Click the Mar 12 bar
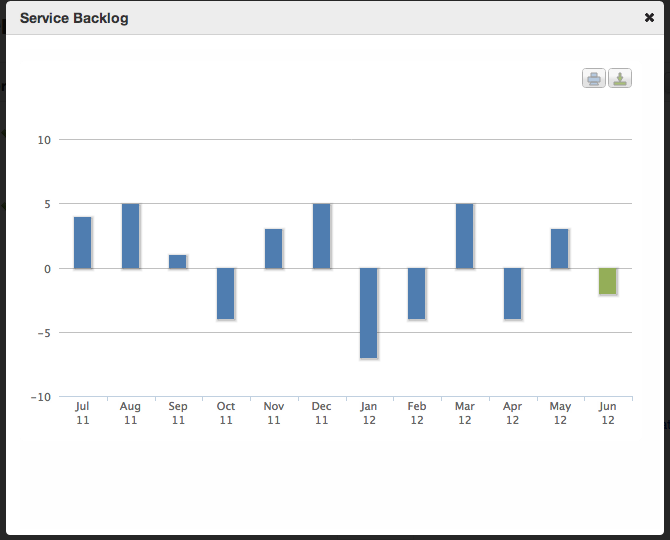The width and height of the screenshot is (670, 540). 464,236
